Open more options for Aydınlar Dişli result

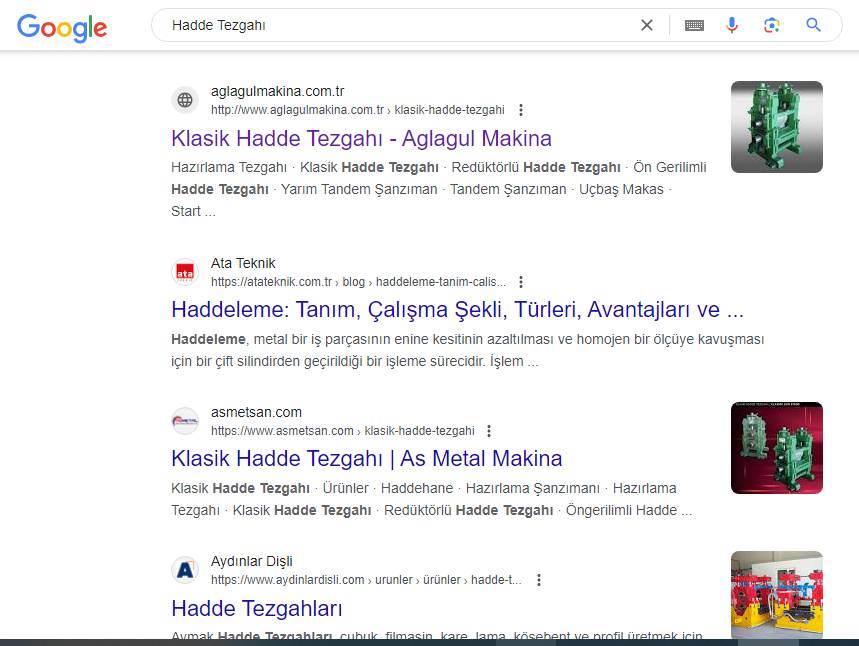pos(539,580)
